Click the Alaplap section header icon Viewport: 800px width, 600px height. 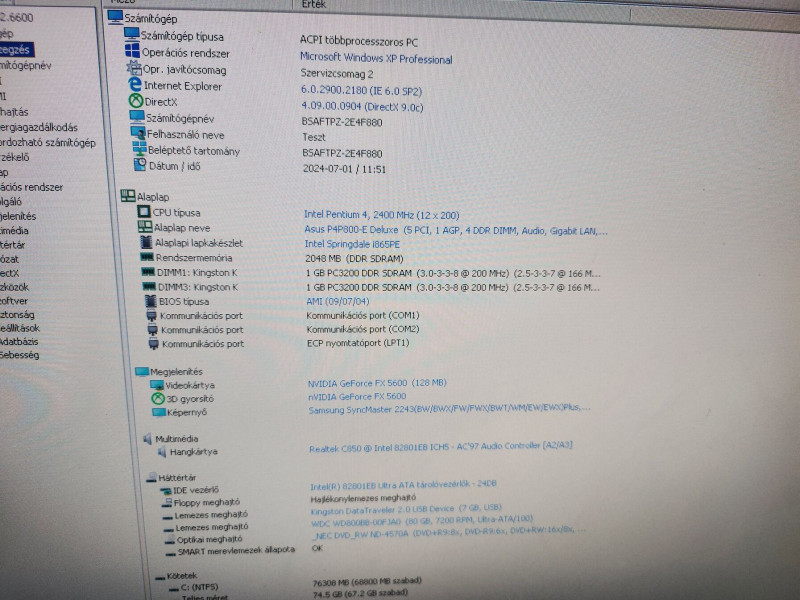pyautogui.click(x=128, y=195)
